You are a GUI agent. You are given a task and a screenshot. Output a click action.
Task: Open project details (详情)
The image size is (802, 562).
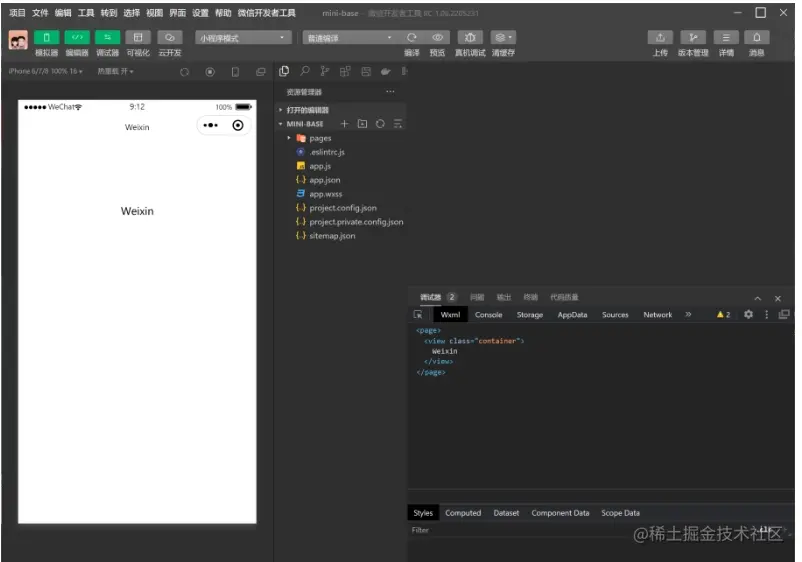pyautogui.click(x=726, y=37)
